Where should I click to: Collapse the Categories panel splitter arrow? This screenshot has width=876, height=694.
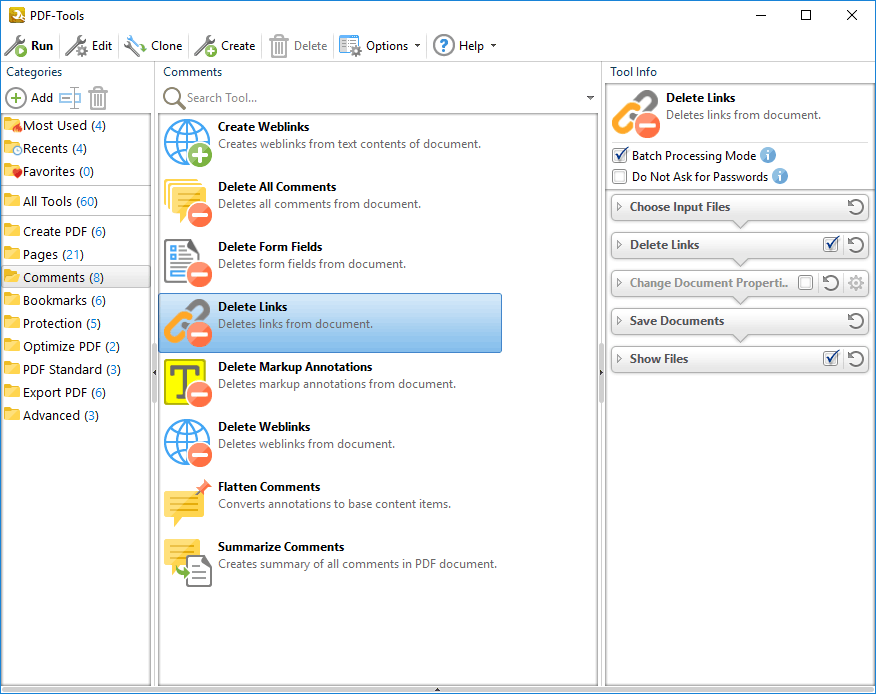point(154,372)
